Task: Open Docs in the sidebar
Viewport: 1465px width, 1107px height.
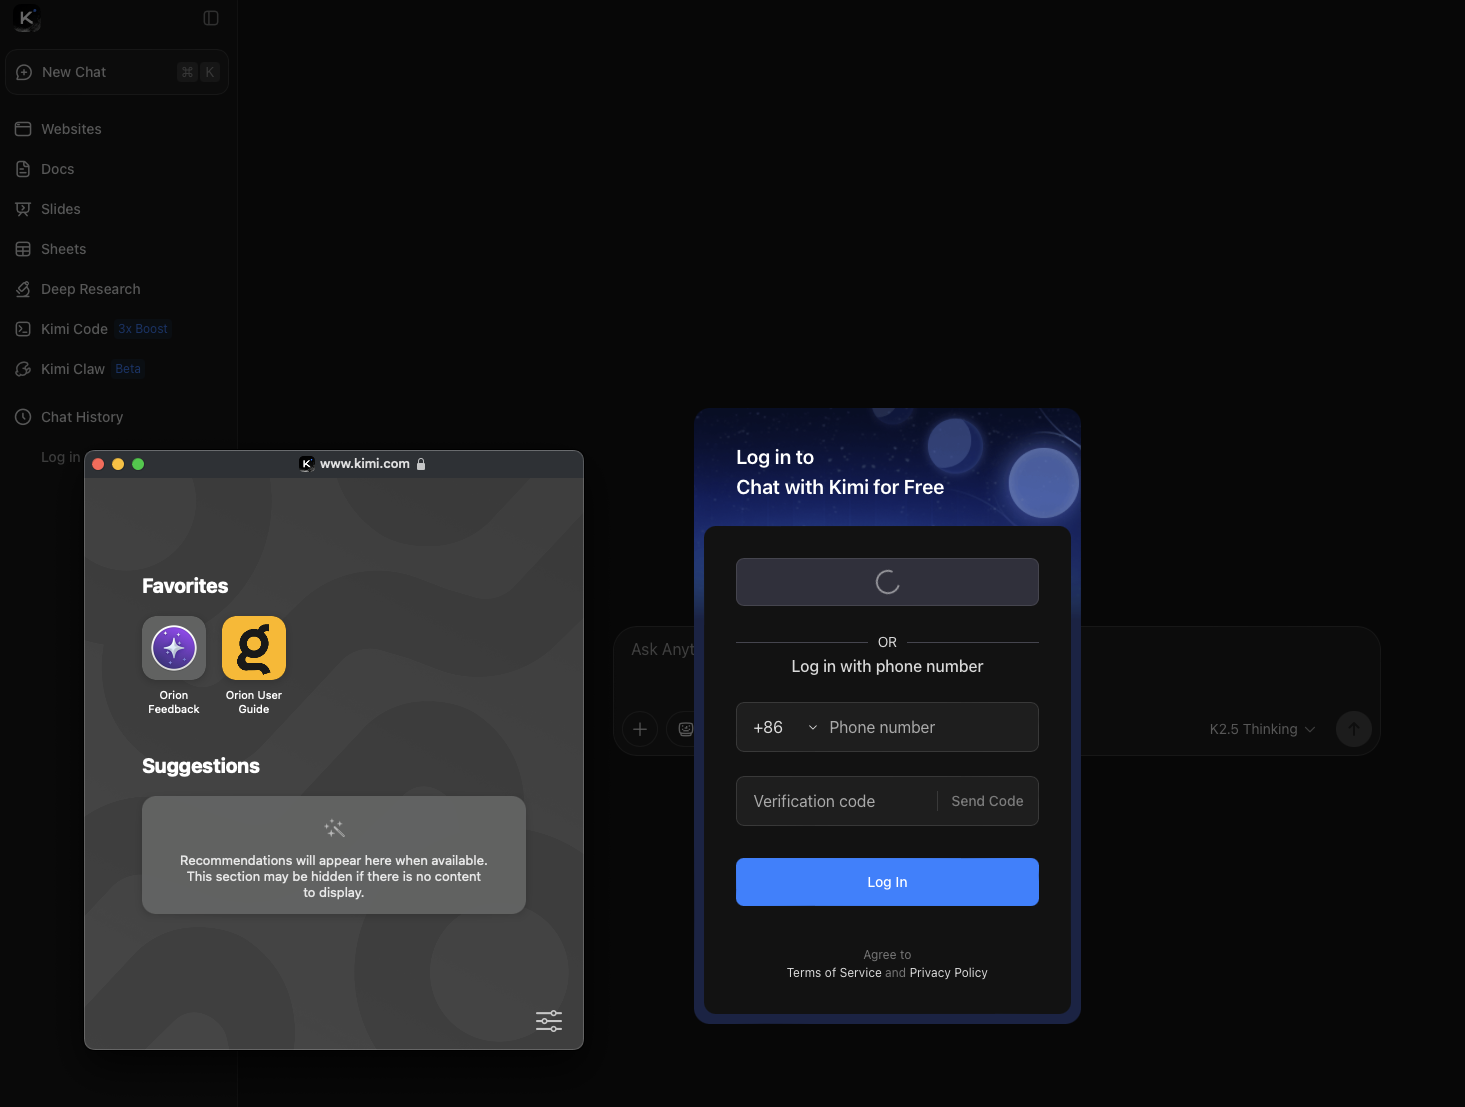Action: pos(117,169)
